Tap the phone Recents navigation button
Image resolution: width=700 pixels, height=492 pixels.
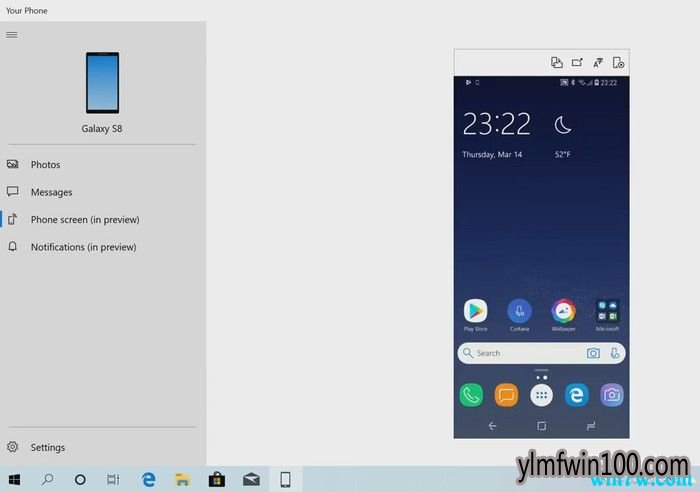pyautogui.click(x=591, y=426)
